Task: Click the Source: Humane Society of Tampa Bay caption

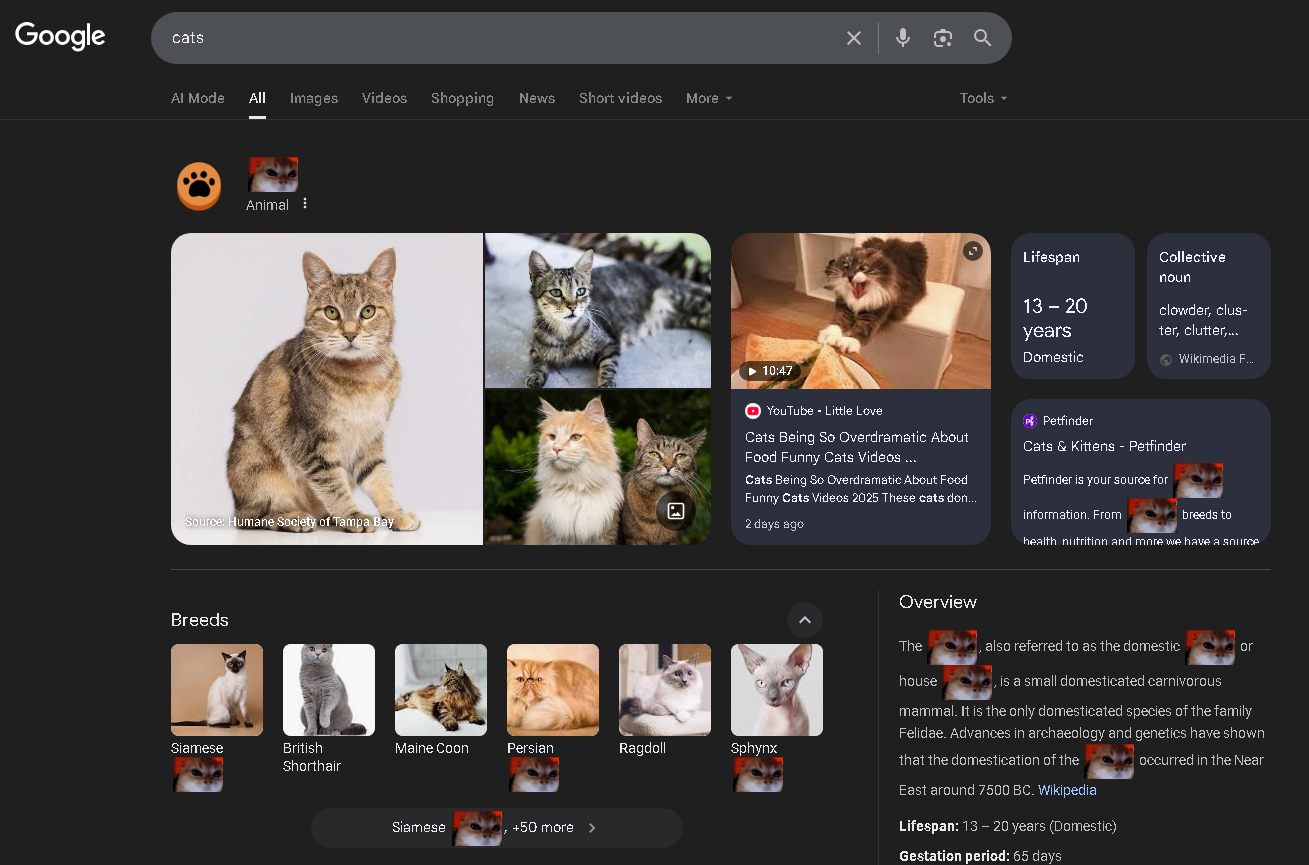Action: [x=289, y=522]
